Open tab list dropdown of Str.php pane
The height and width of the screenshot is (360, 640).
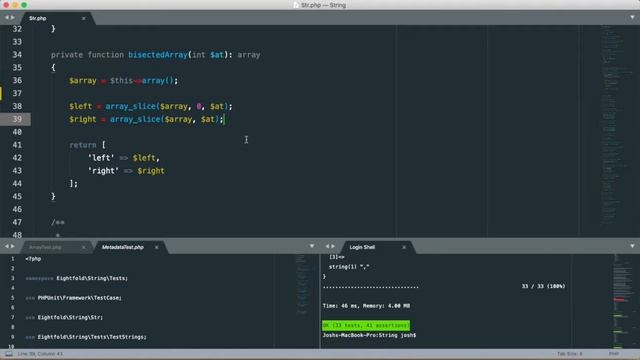pyautogui.click(x=632, y=17)
